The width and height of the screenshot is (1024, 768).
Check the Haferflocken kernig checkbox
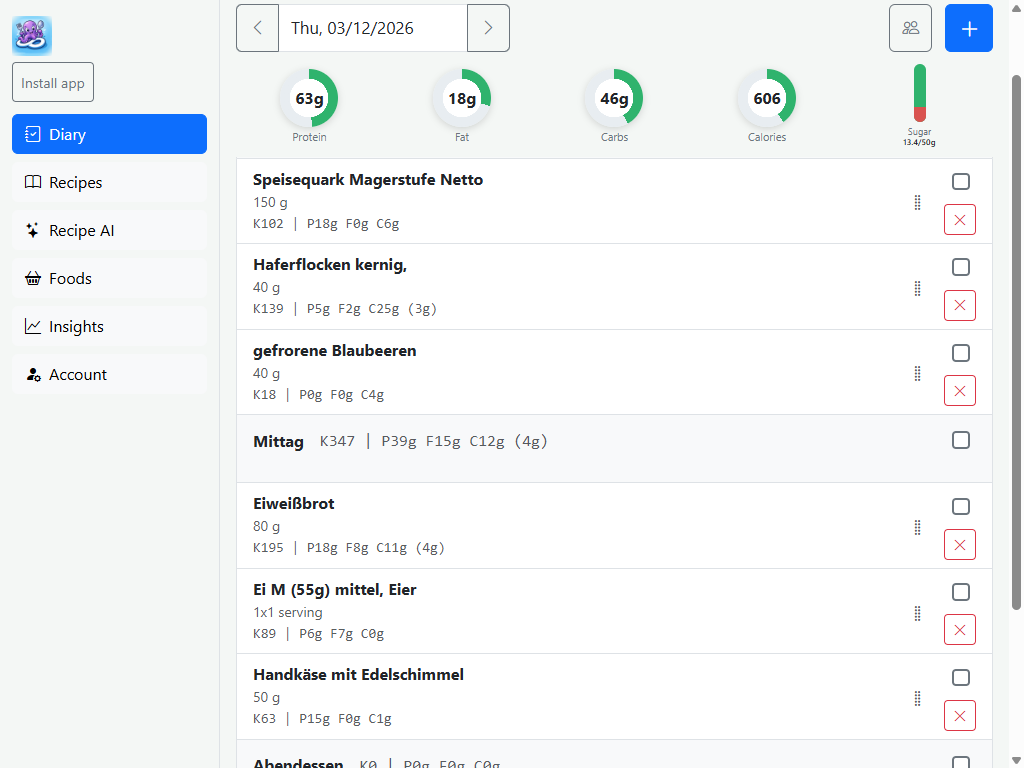pos(961,267)
